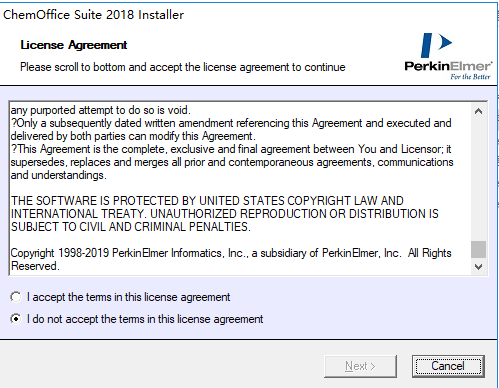Click the 'Only a subsequently dated written amendment' text
Viewport: 499px width, 388px height.
tap(231, 129)
